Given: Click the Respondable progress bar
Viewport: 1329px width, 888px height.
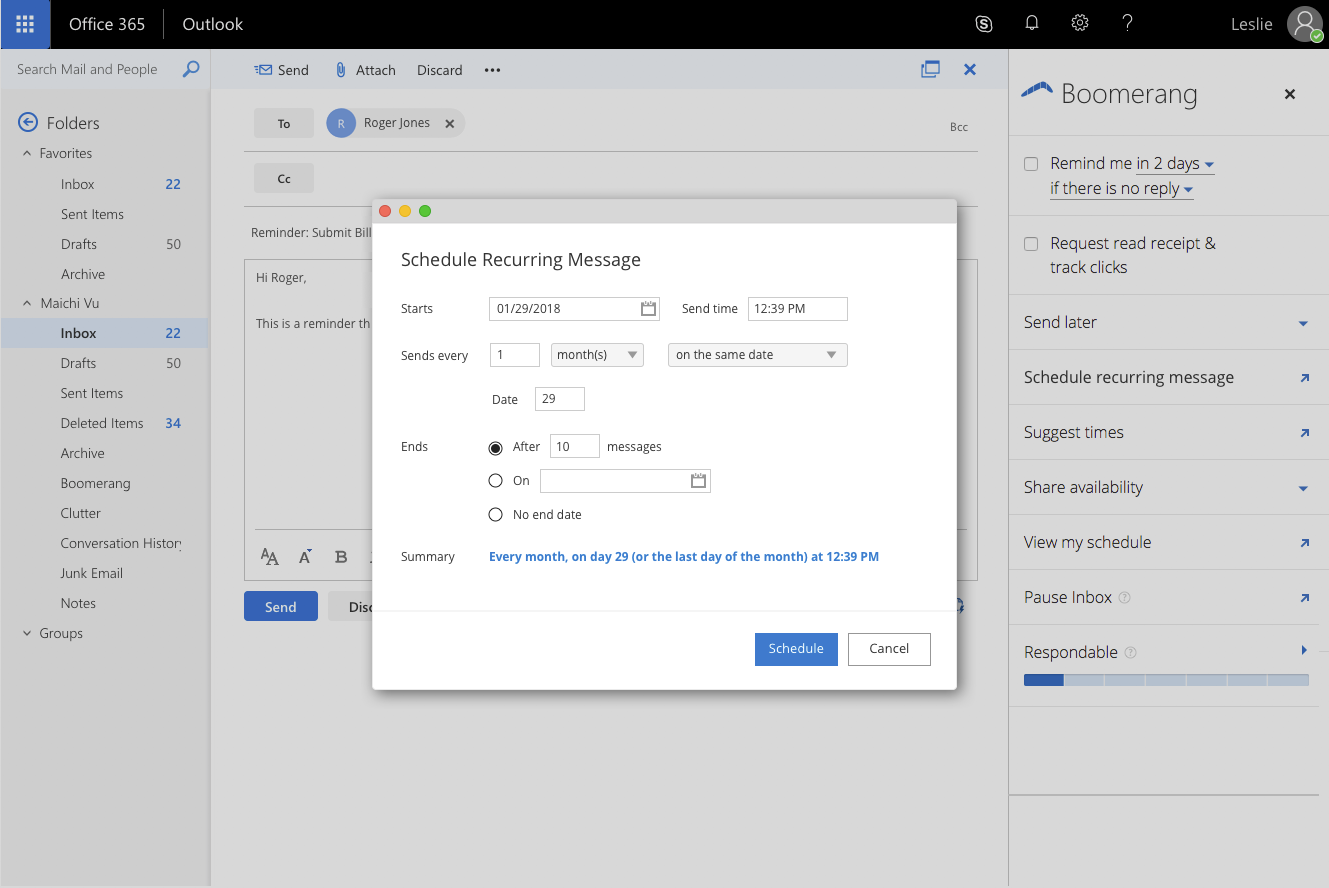Looking at the screenshot, I should click(1164, 680).
